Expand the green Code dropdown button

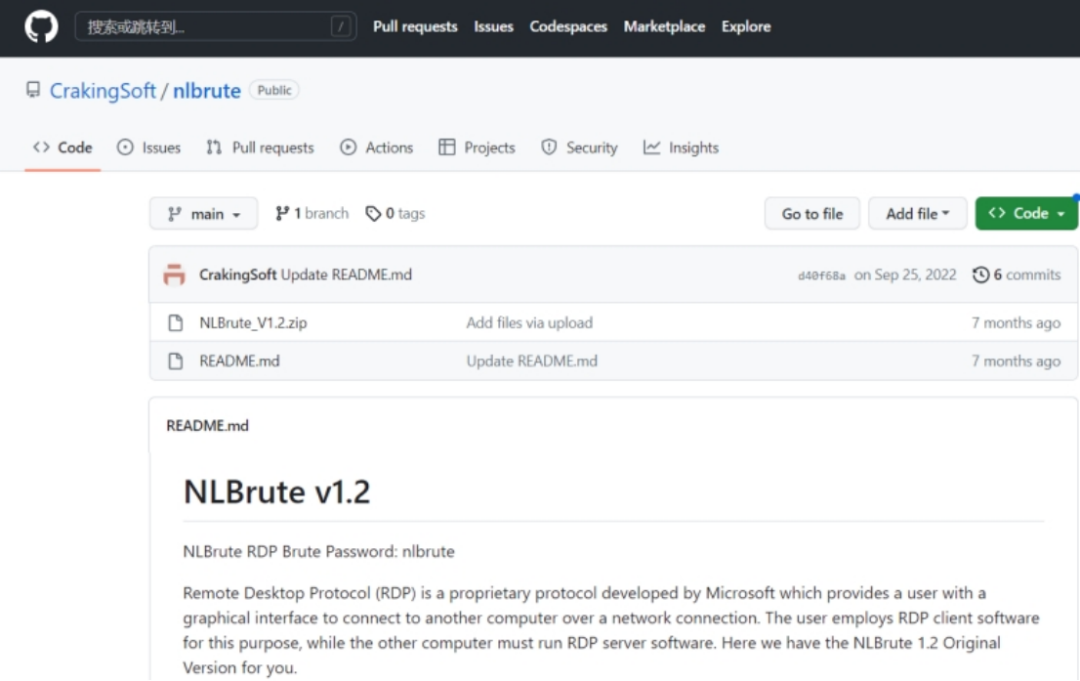(1026, 213)
